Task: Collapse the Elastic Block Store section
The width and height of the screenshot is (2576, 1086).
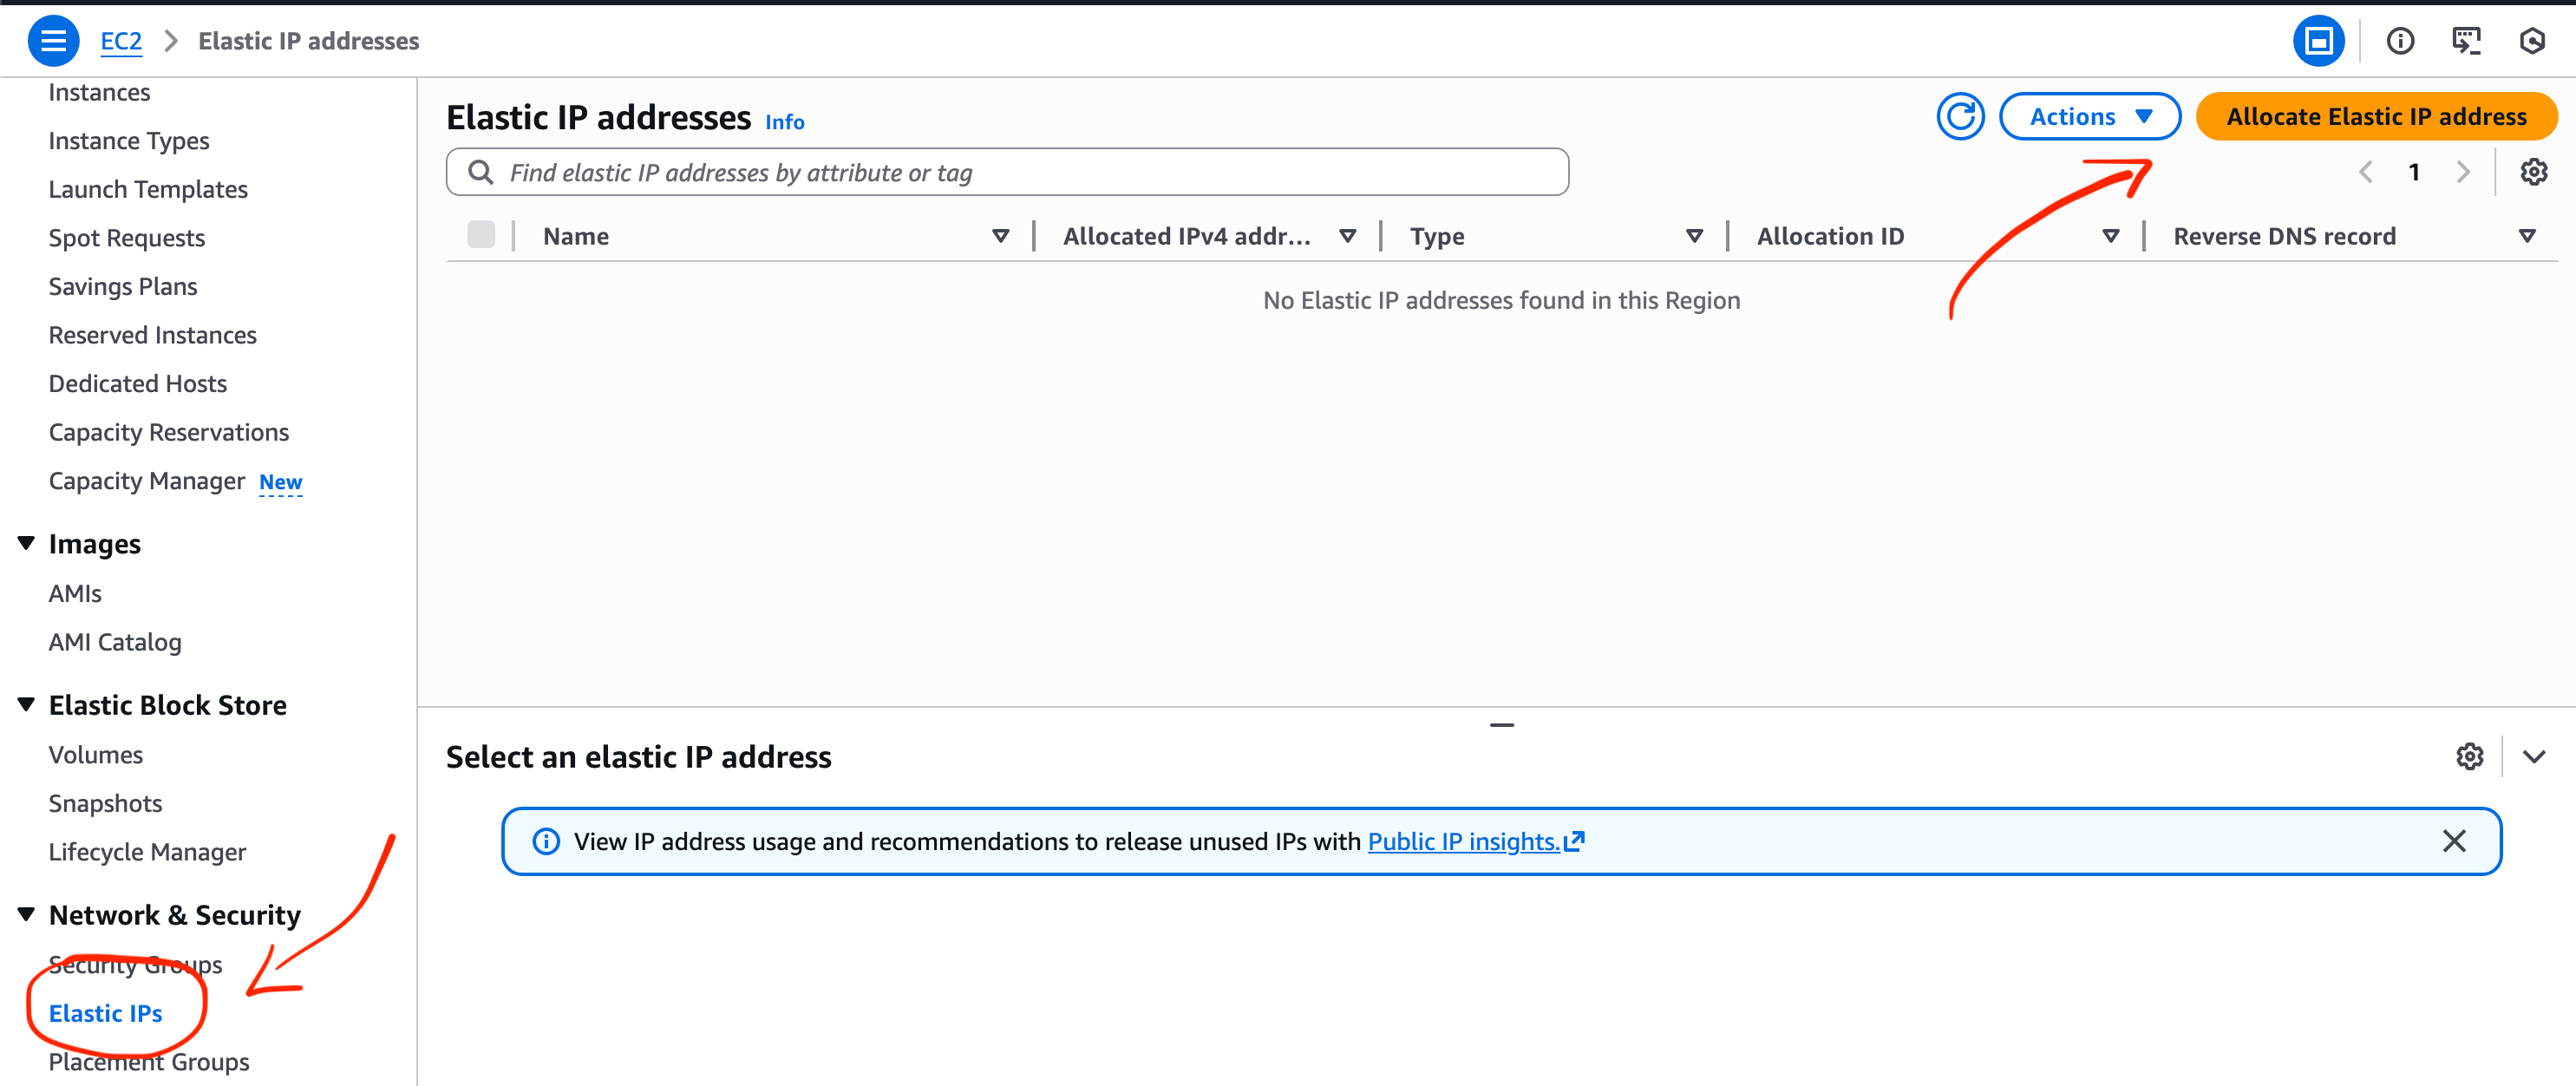Action: [27, 704]
